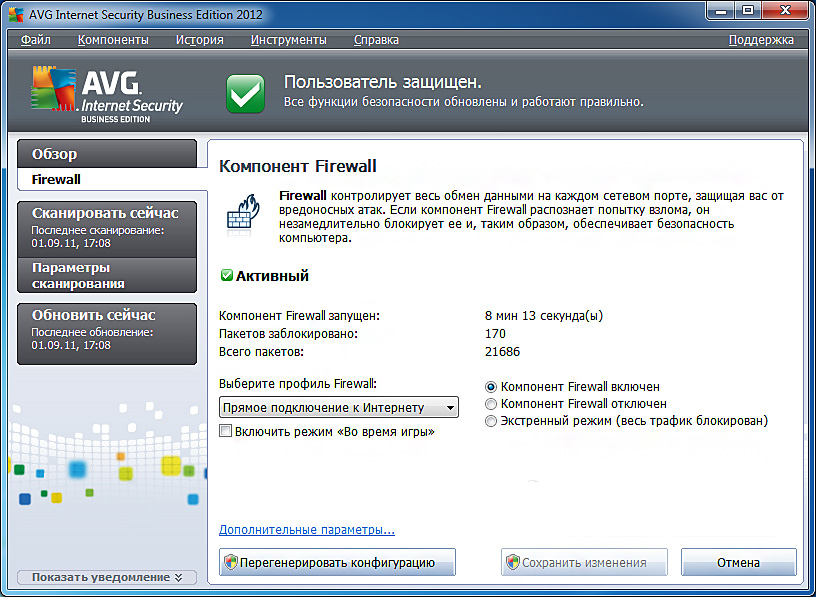Click the Поддержка link in menu bar
Image resolution: width=816 pixels, height=597 pixels.
761,40
